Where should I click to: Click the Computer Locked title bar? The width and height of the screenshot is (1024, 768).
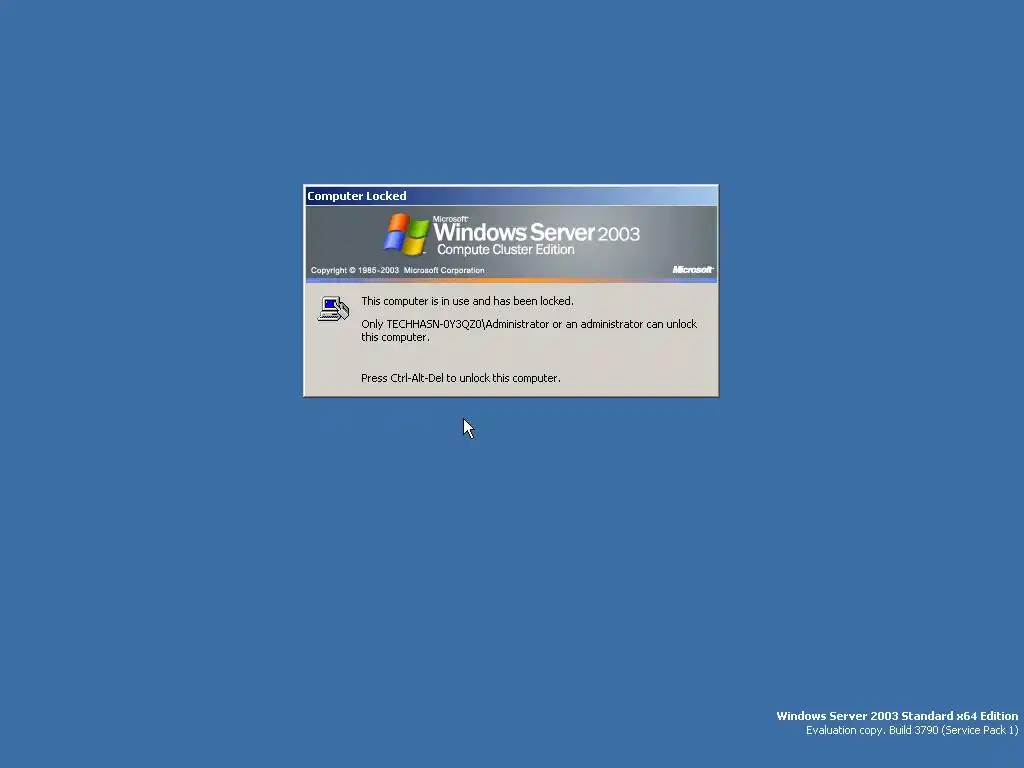coord(511,196)
